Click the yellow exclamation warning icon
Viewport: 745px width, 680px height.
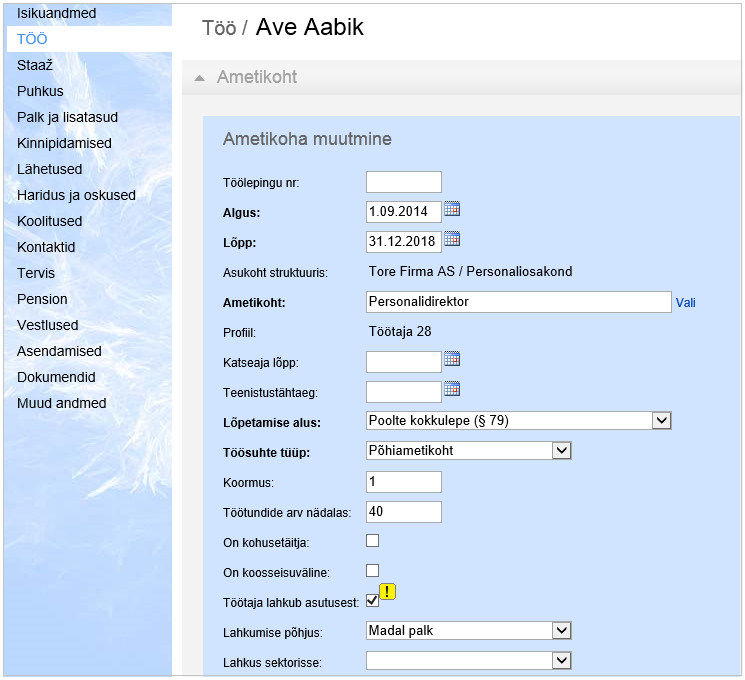point(388,591)
